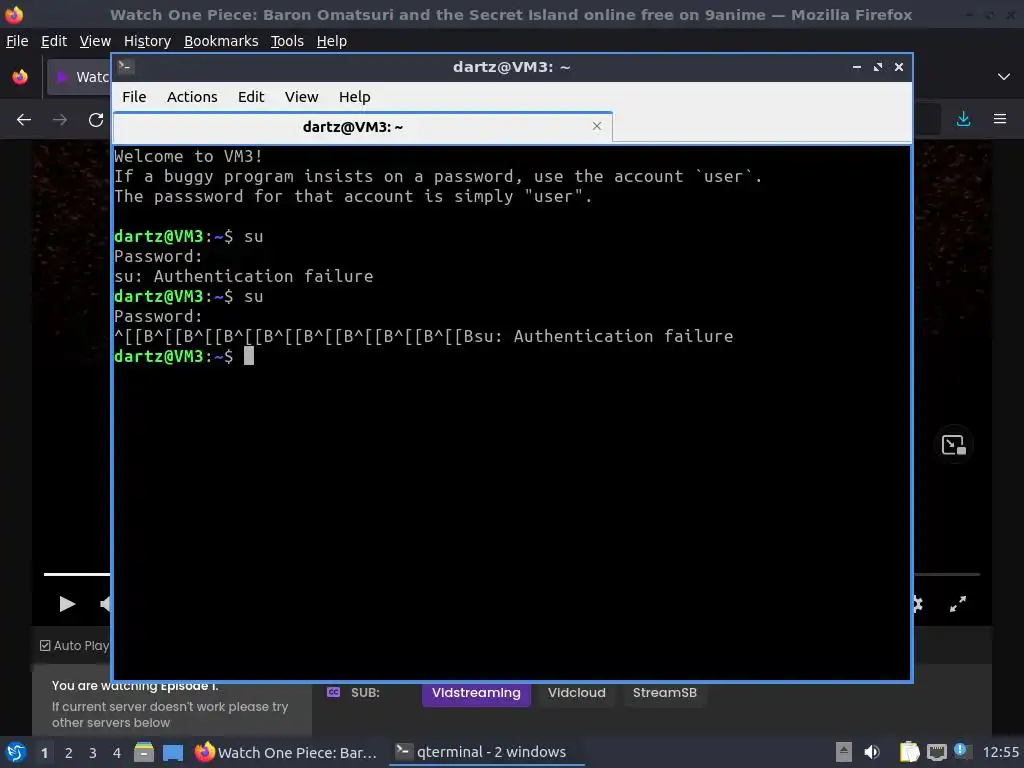Open the View menu in qterminal
Screen dimensions: 1024x768
[301, 97]
